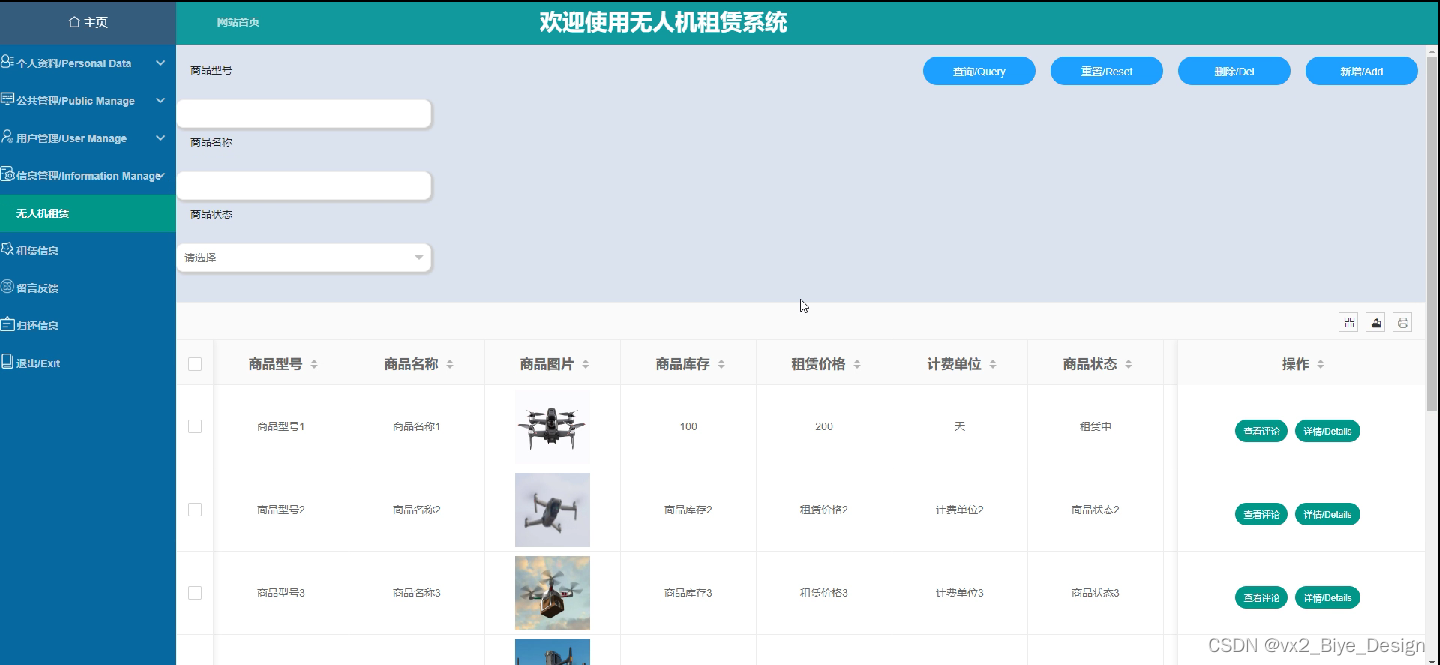Open the table column filter icon

click(x=1349, y=322)
